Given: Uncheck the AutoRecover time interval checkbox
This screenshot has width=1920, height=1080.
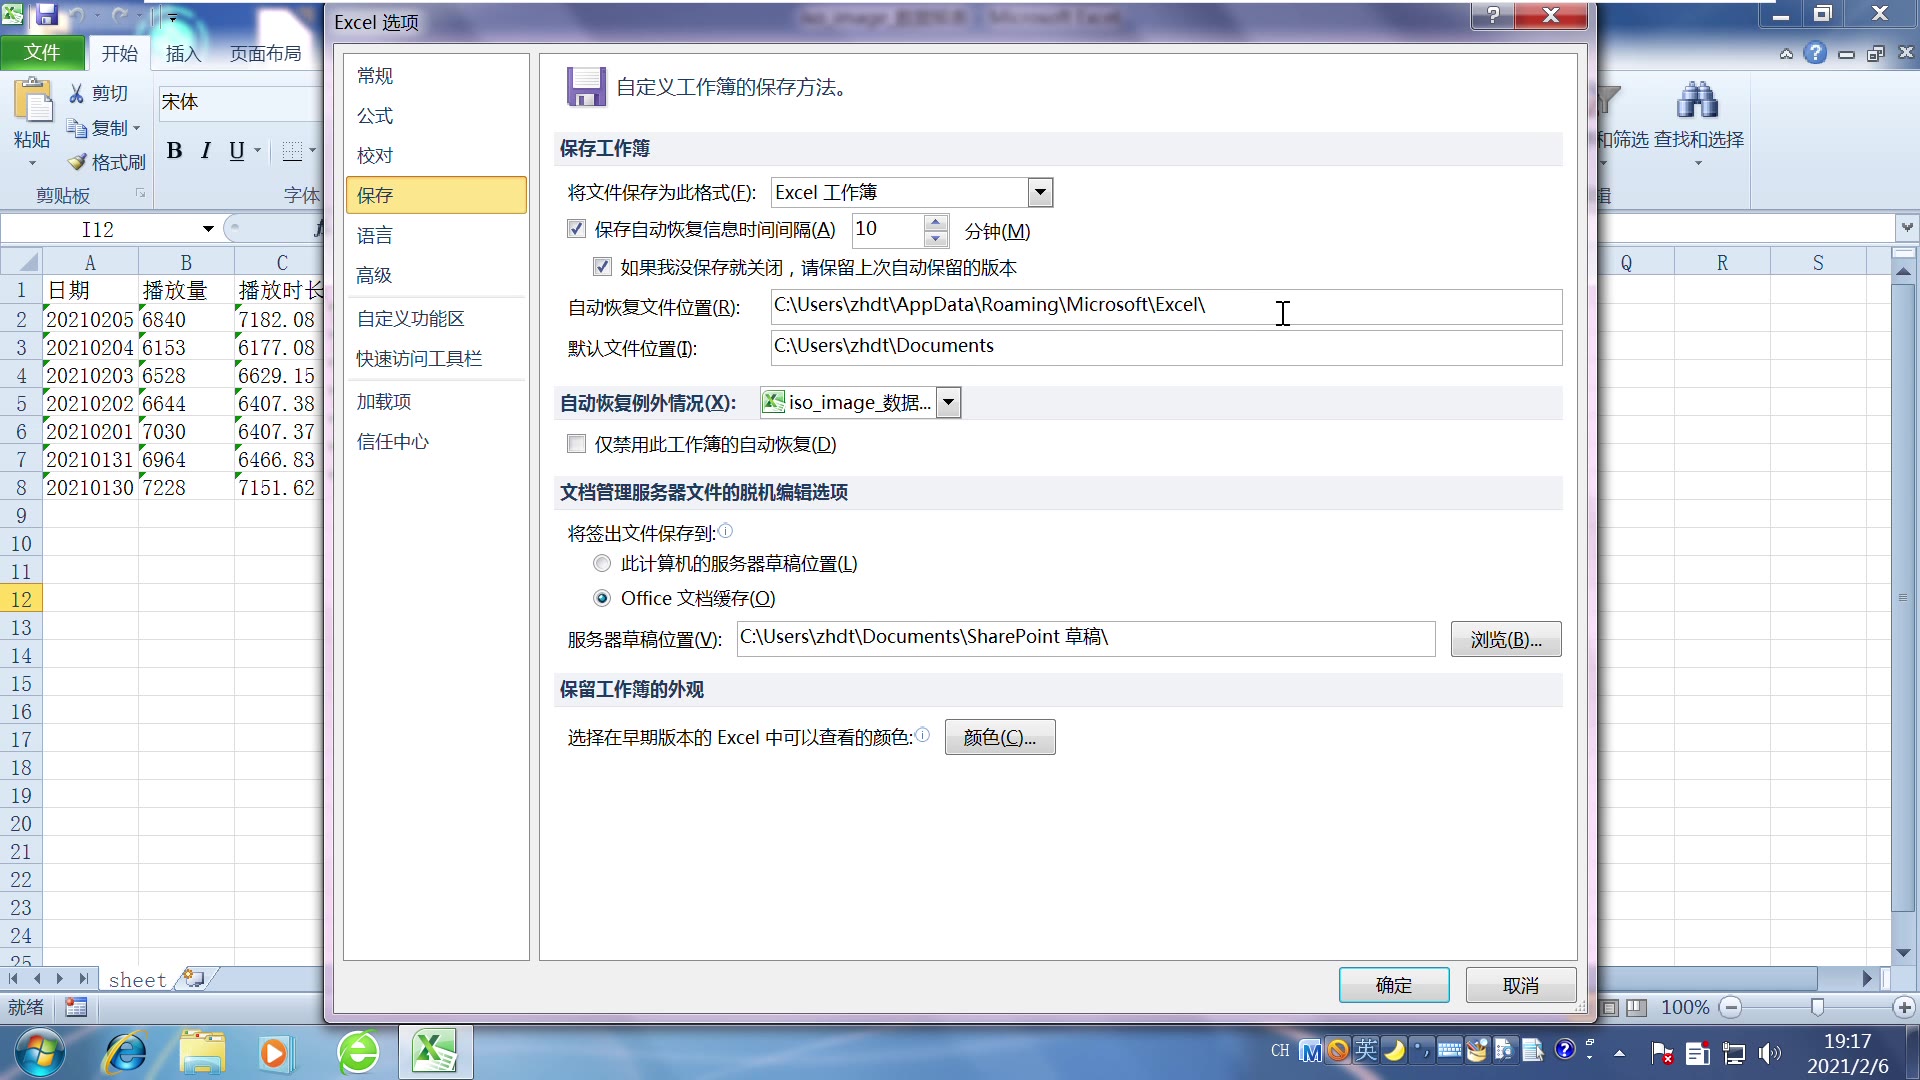Looking at the screenshot, I should pos(576,229).
